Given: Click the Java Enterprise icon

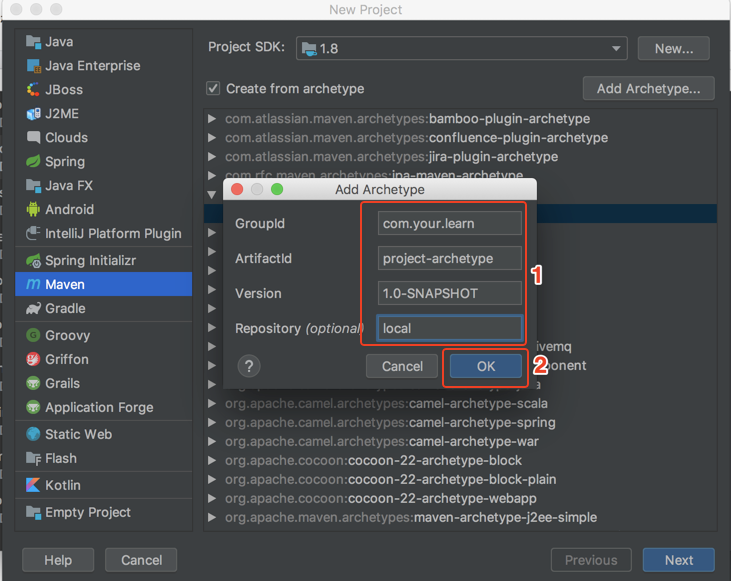Looking at the screenshot, I should 34,66.
